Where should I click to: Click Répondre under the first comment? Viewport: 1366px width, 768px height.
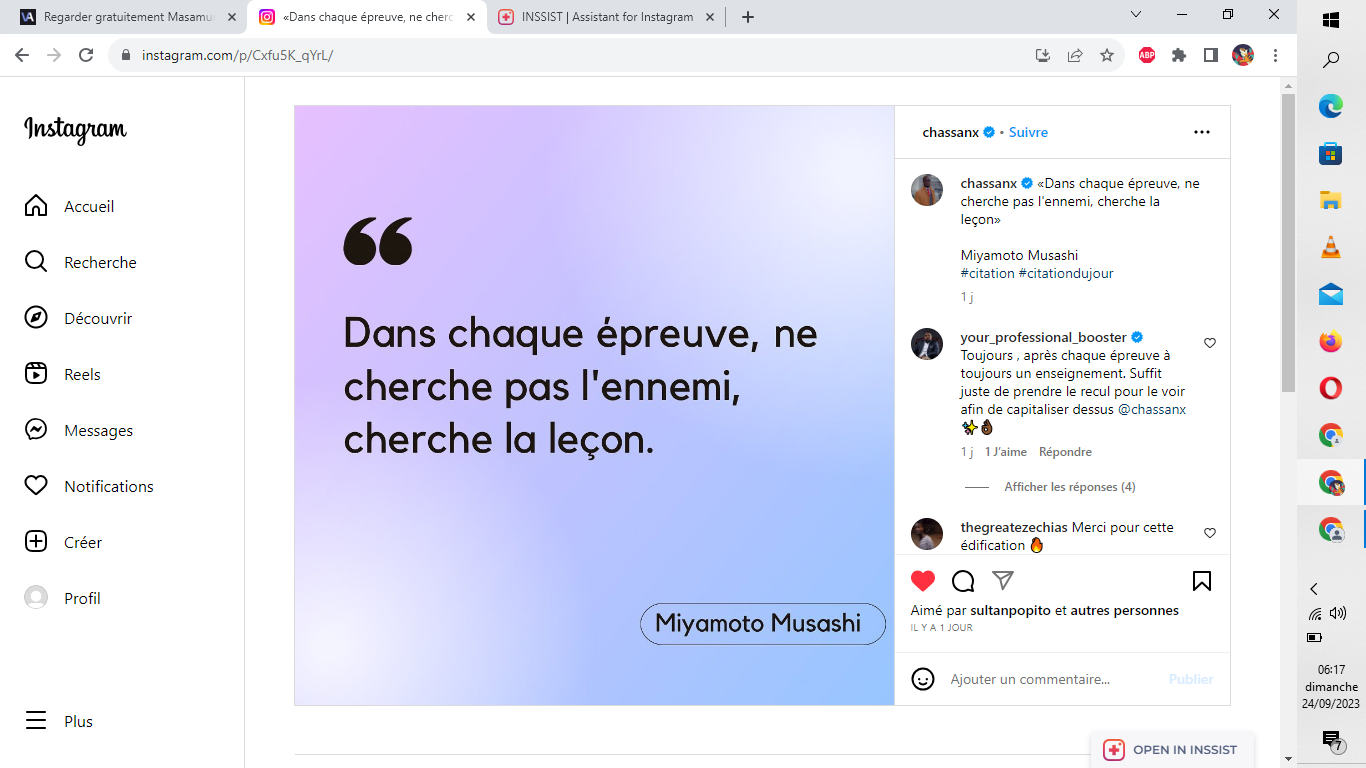1065,452
